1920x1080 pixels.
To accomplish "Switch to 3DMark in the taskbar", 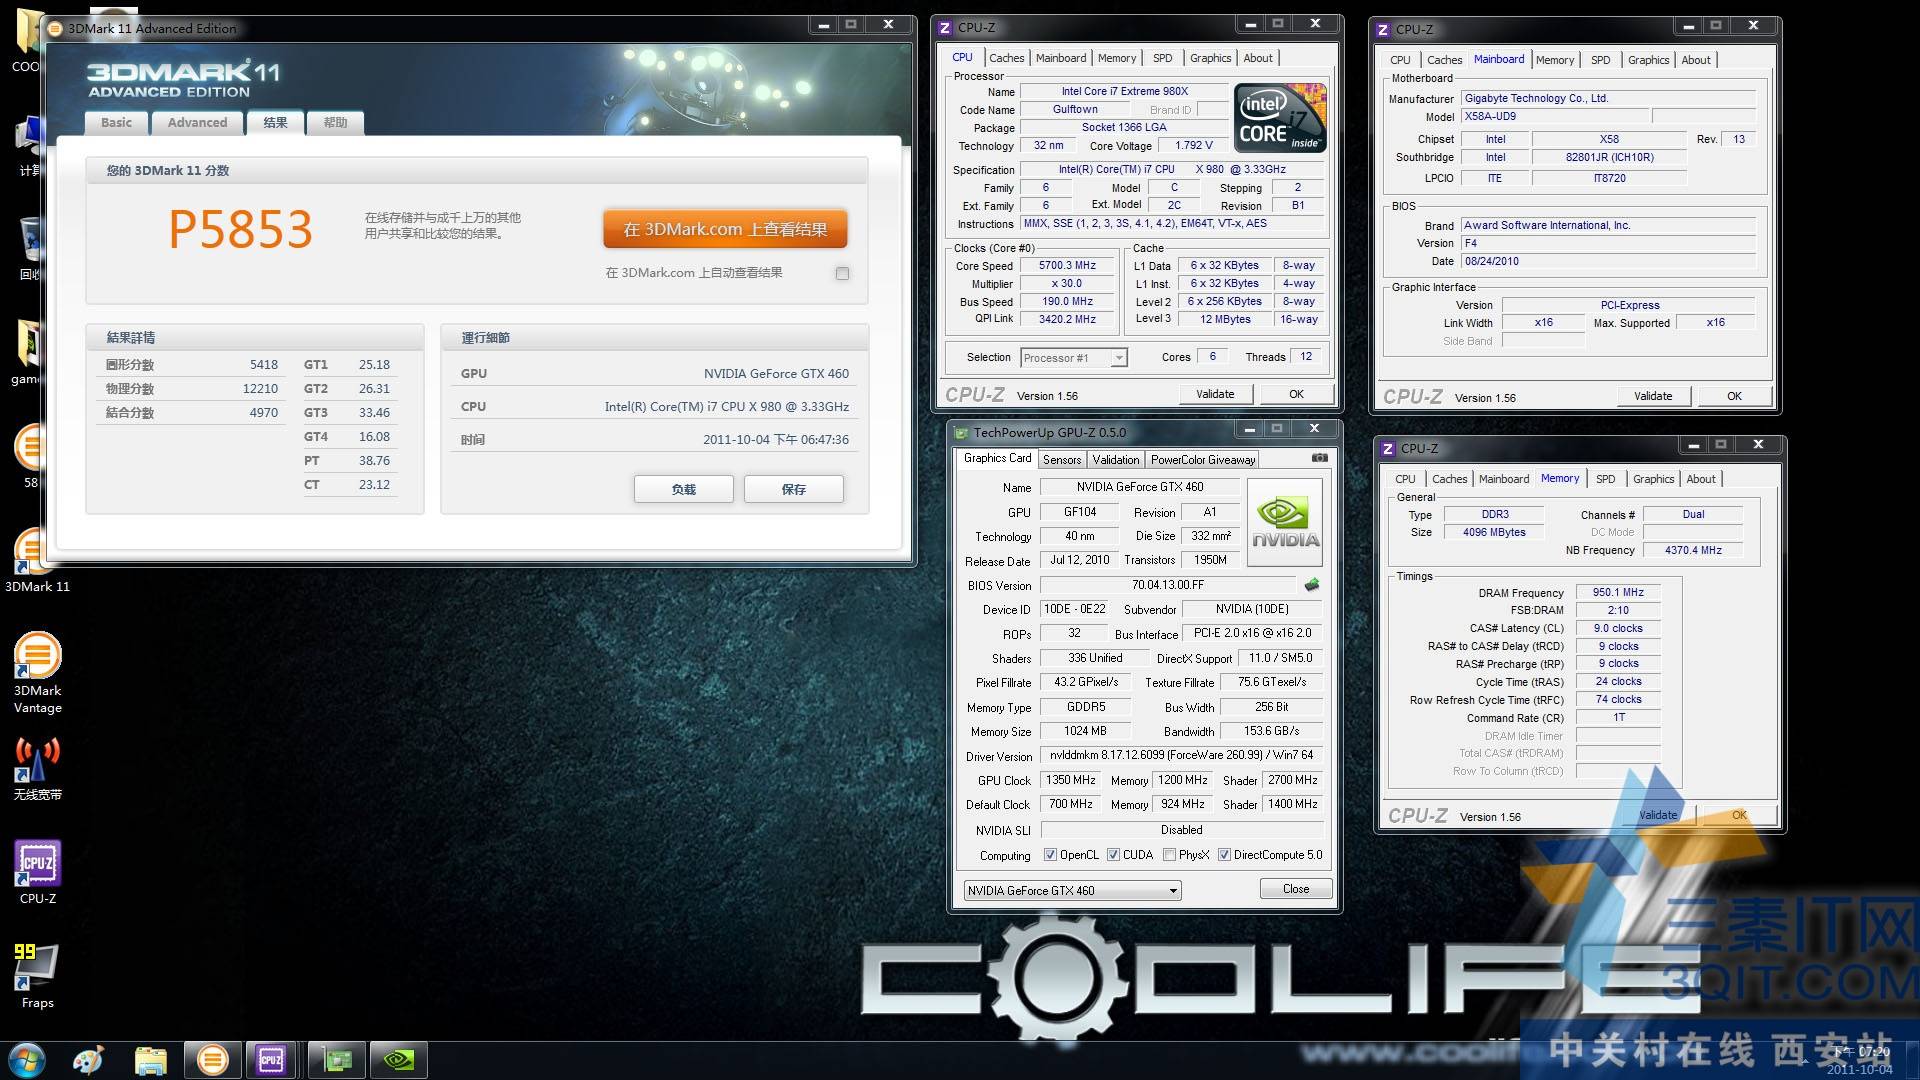I will click(x=212, y=1060).
